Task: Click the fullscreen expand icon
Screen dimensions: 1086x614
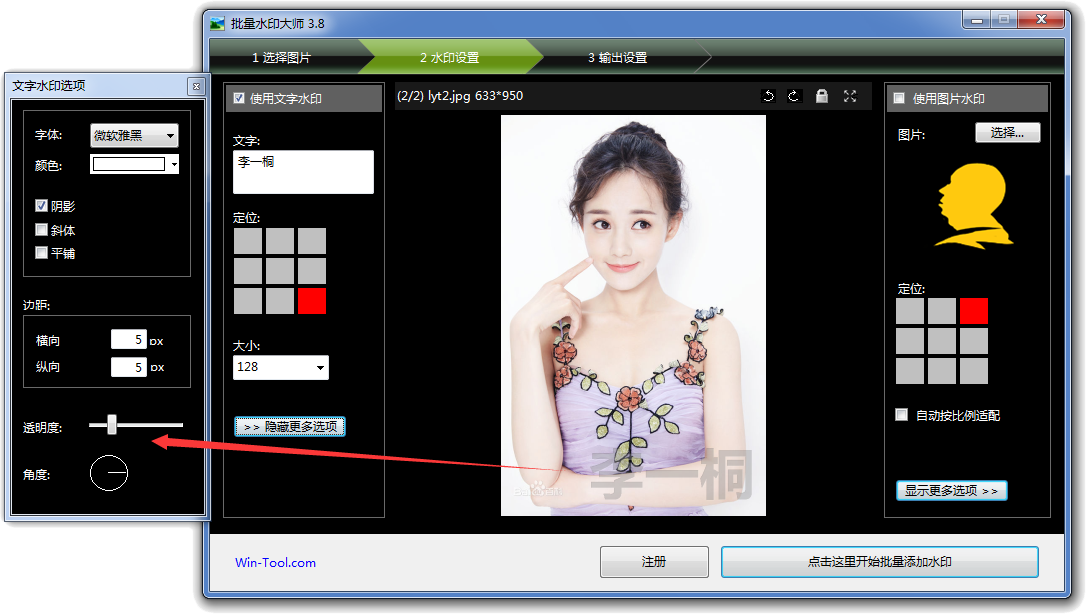Action: point(850,96)
